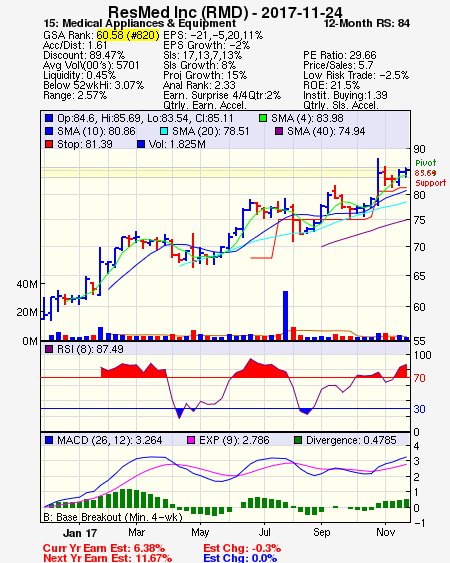Click the Instit. Buying:1.39 text
Screen dimensions: 450x563
pyautogui.click(x=345, y=96)
